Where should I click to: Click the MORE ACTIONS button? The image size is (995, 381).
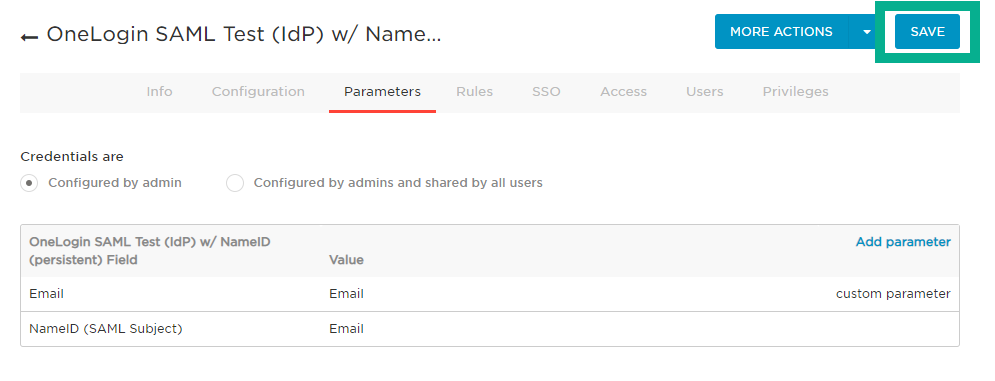point(781,32)
